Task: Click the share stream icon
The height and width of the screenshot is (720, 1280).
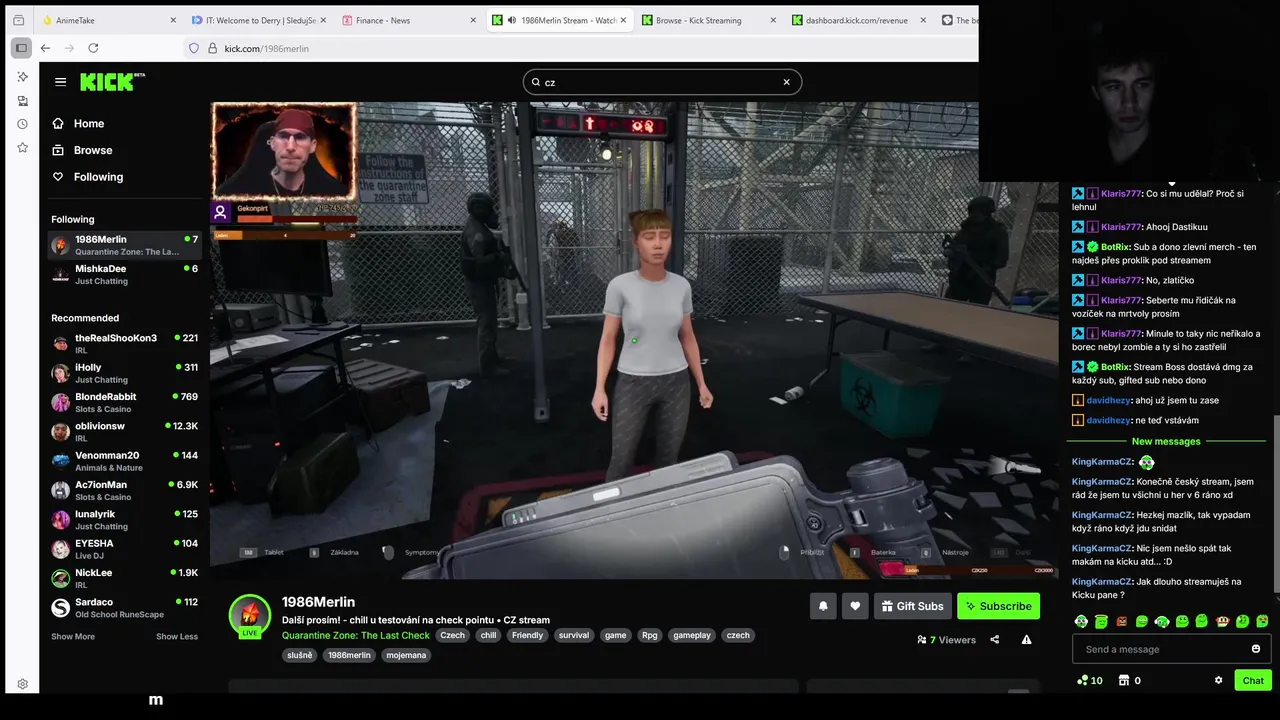Action: pos(995,640)
